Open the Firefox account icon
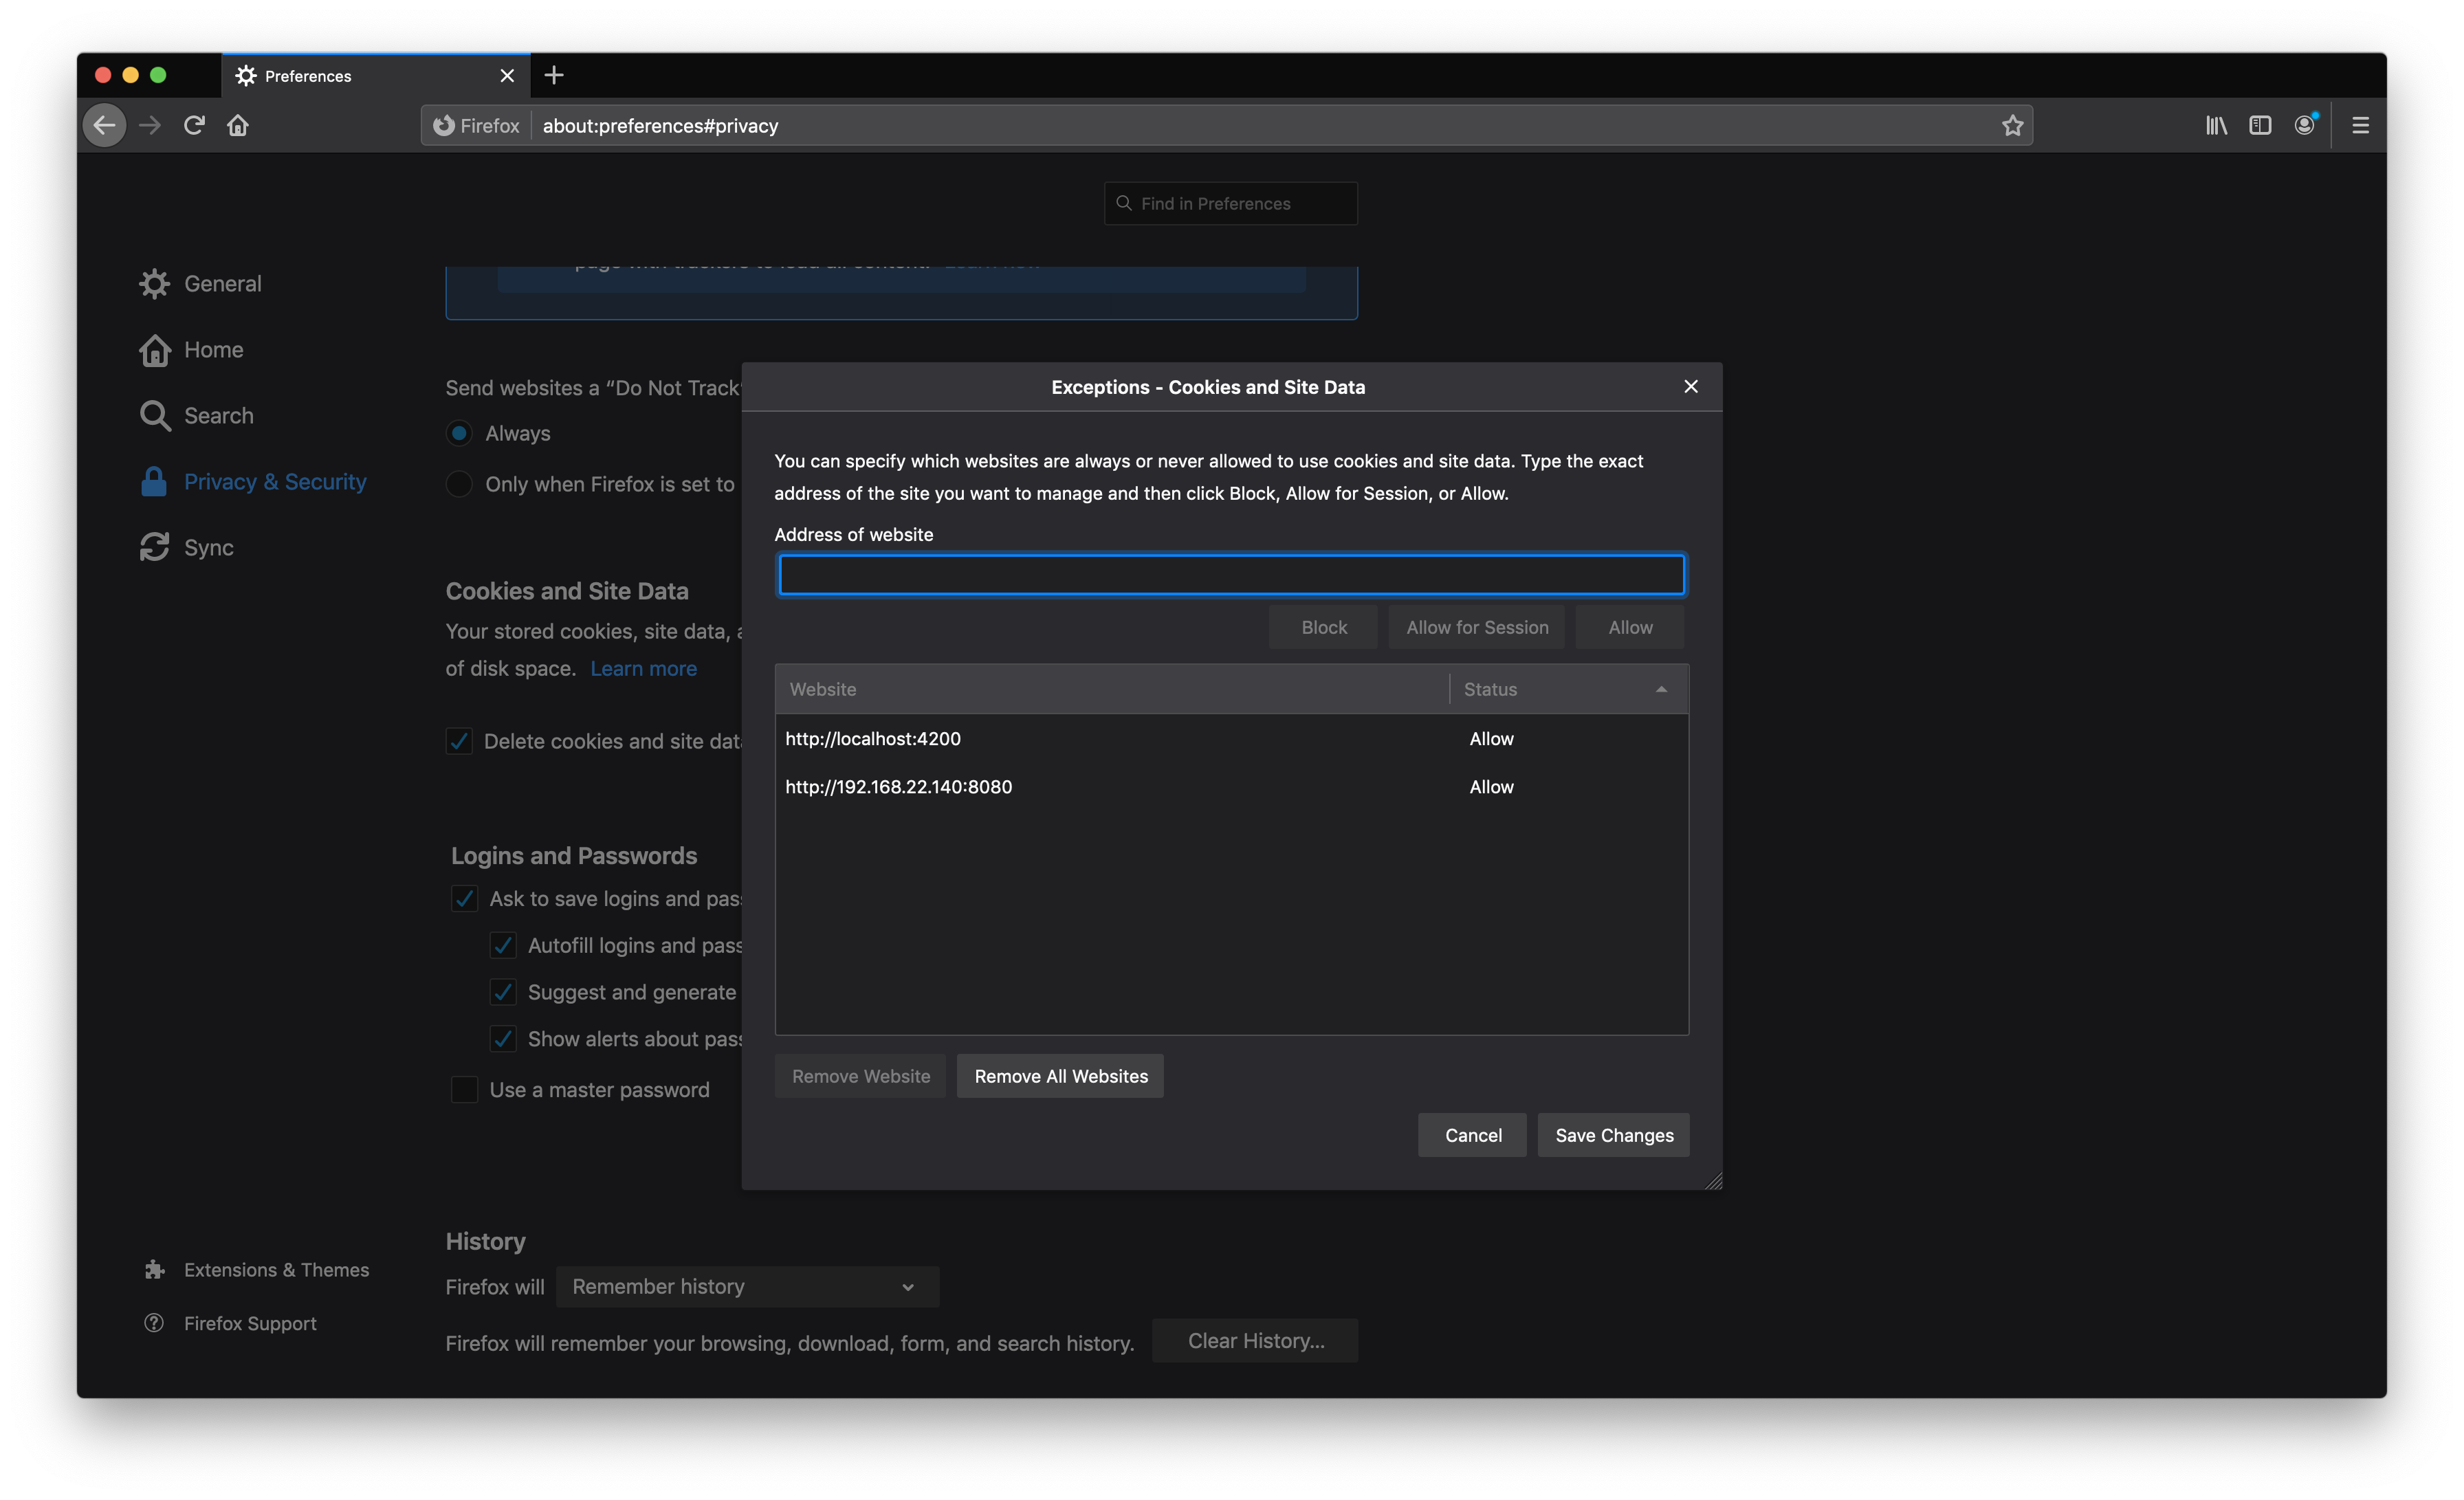 [x=2304, y=125]
